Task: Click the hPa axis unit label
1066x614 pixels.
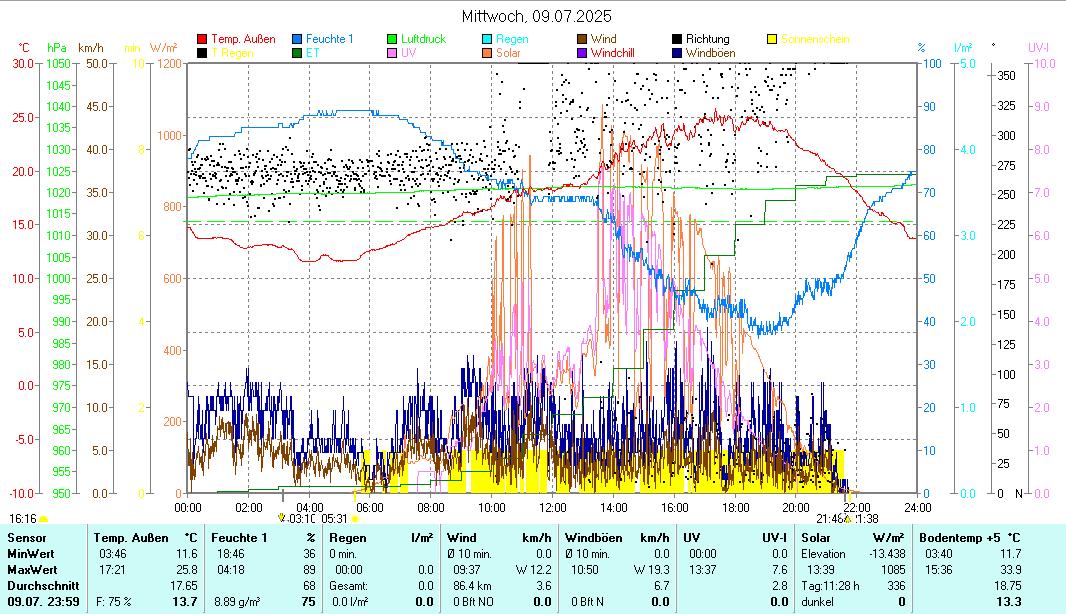Action: [x=57, y=48]
